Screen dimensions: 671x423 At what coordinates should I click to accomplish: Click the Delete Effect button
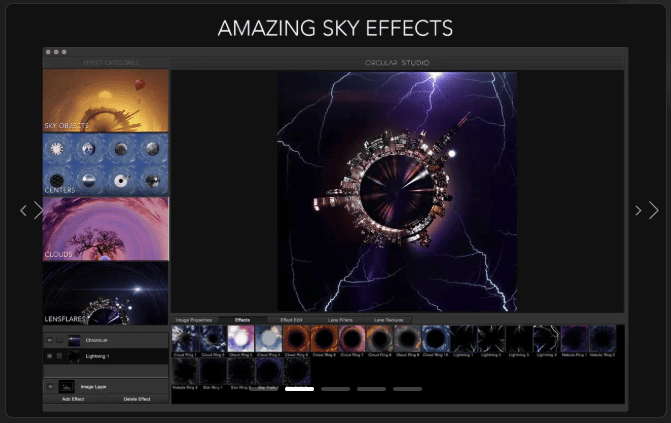[137, 399]
